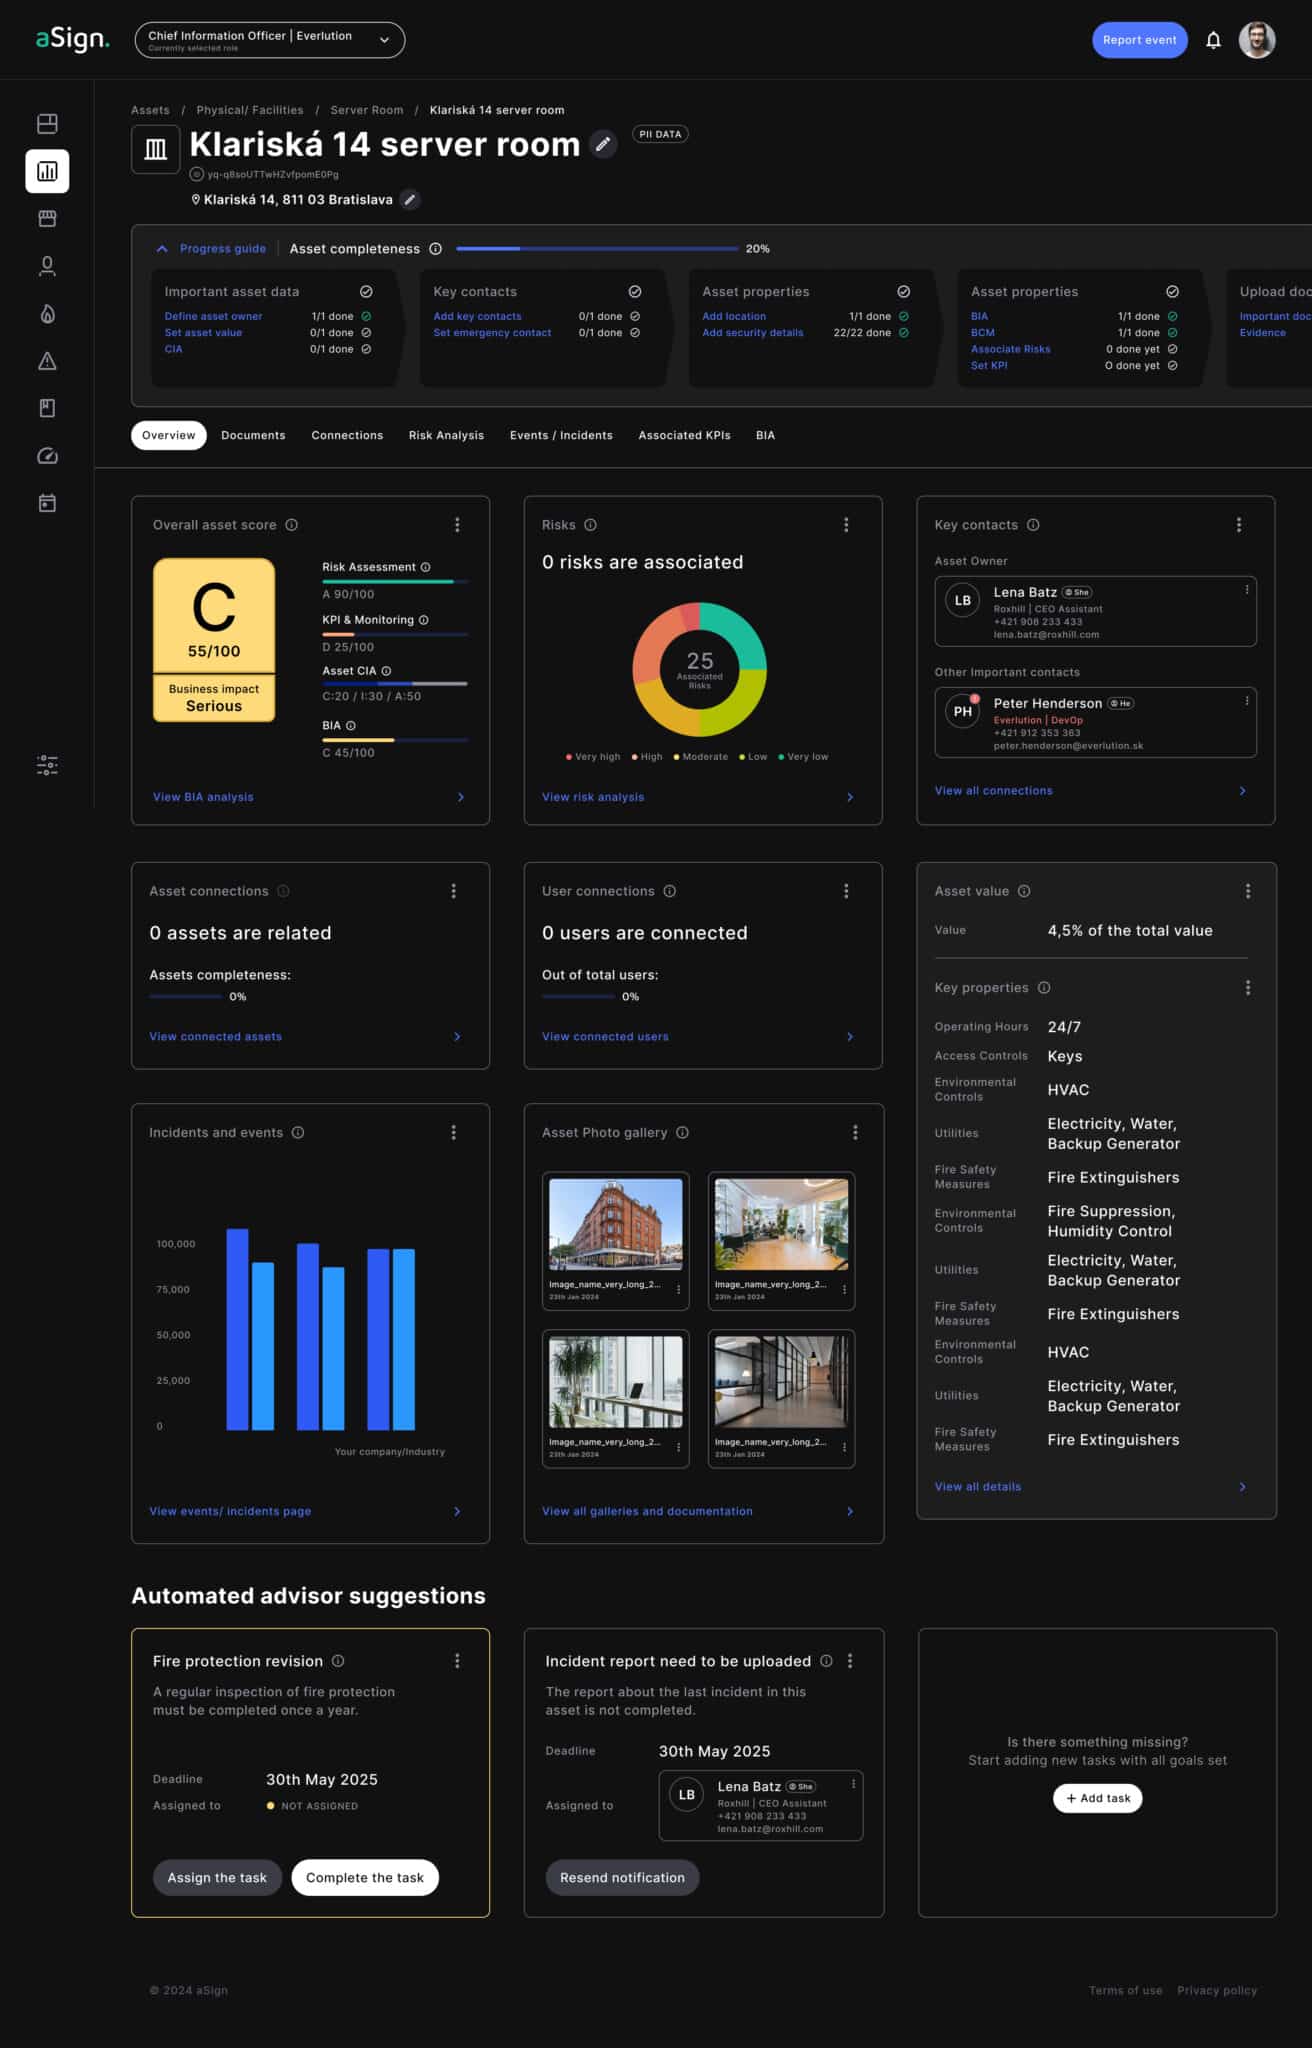Click the Report event button
Viewport: 1312px width, 2048px height.
click(x=1139, y=40)
